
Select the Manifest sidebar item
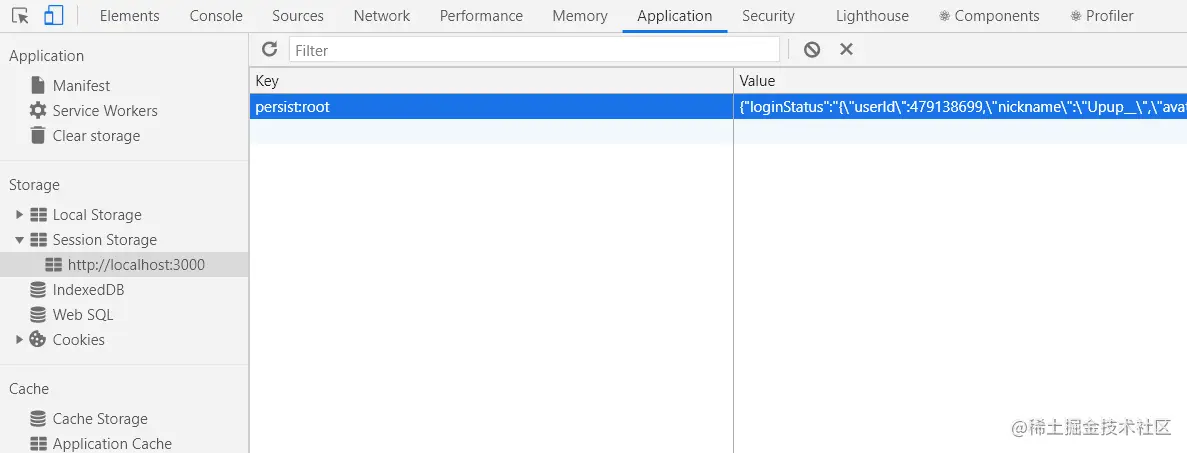81,86
